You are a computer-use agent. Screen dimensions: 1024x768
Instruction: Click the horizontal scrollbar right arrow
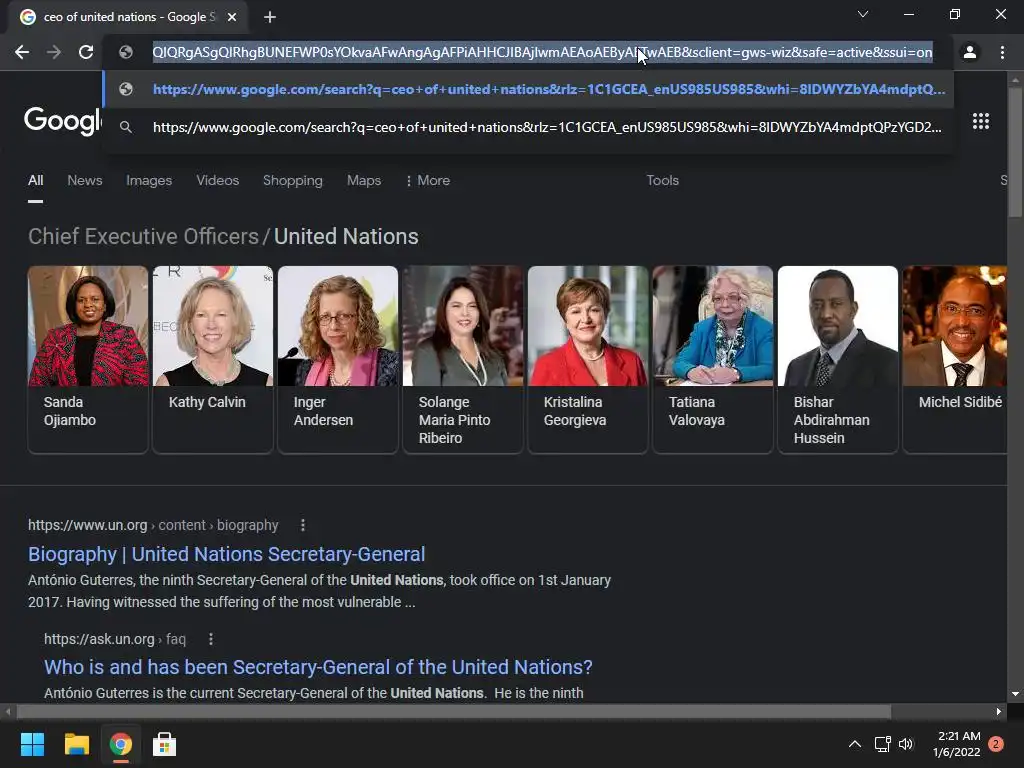coord(999,711)
